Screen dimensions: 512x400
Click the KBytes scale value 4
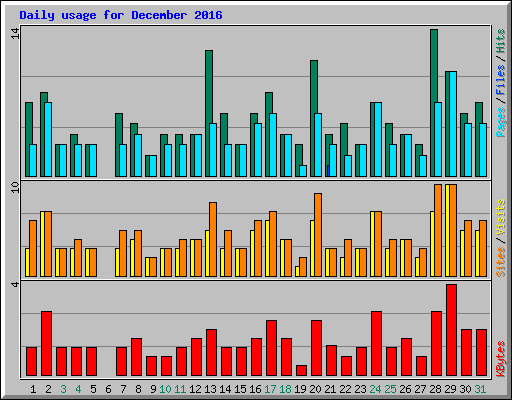click(15, 284)
